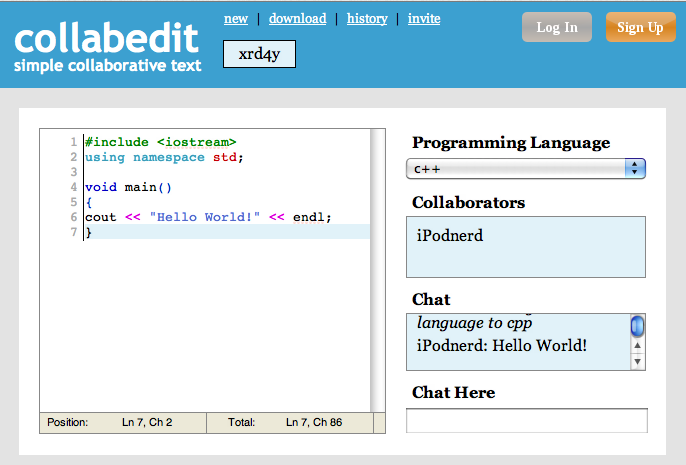Click the #include <iostream> code line
The image size is (686, 465).
161,142
